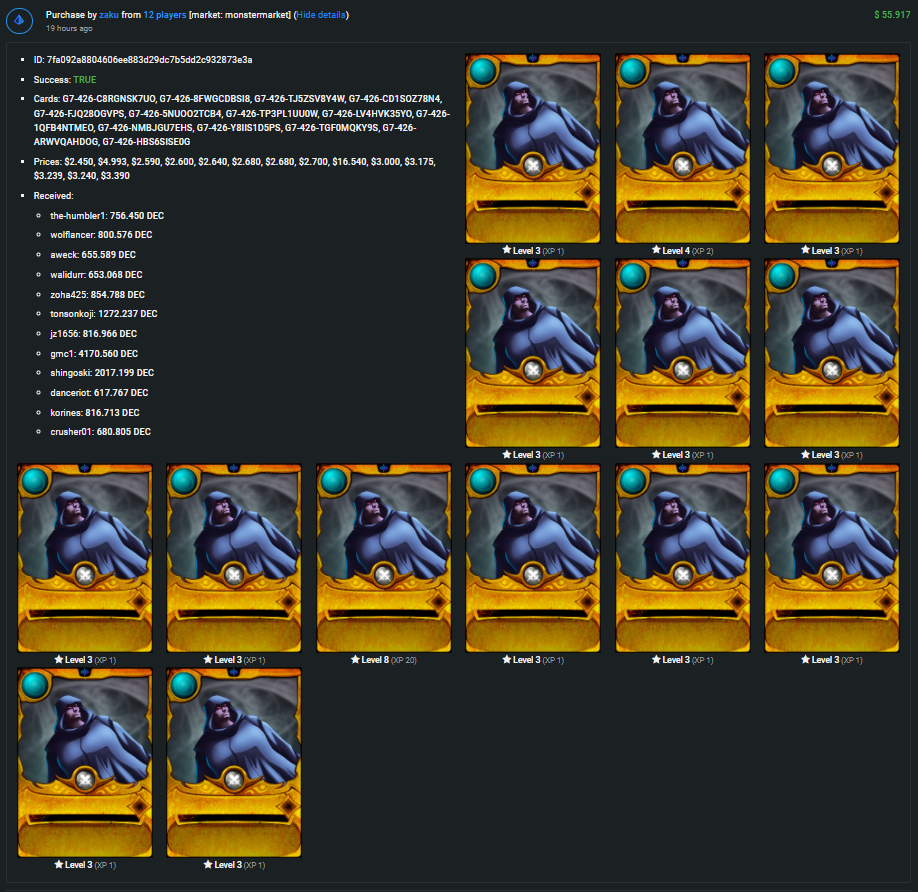This screenshot has height=892, width=918.
Task: Collapse the transaction with Hide details
Action: tap(321, 15)
